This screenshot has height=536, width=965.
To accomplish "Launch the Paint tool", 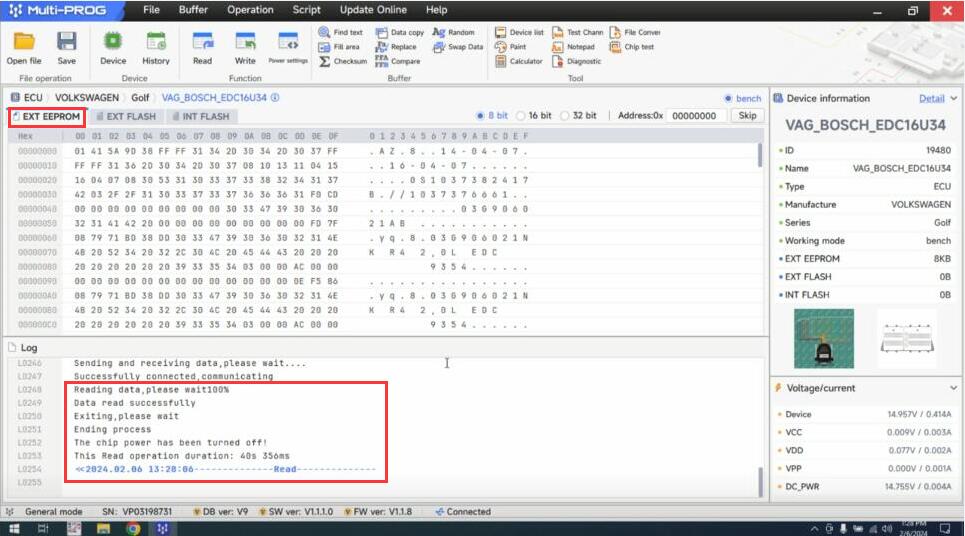I will click(510, 47).
